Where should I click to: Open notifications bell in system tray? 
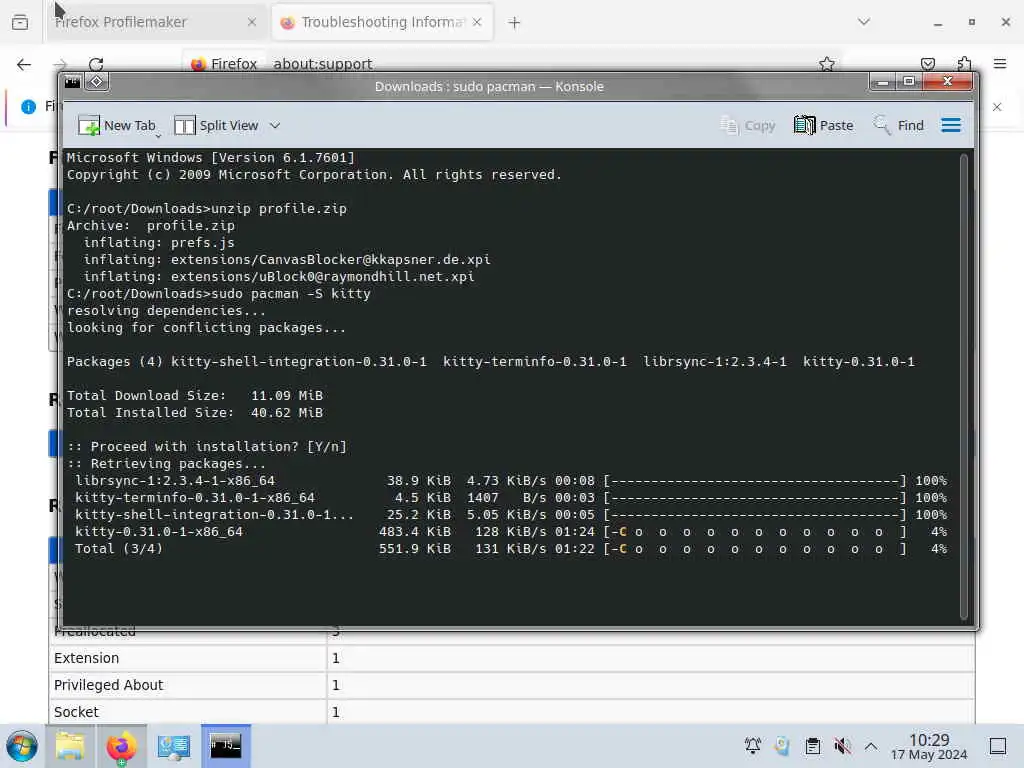[x=753, y=746]
